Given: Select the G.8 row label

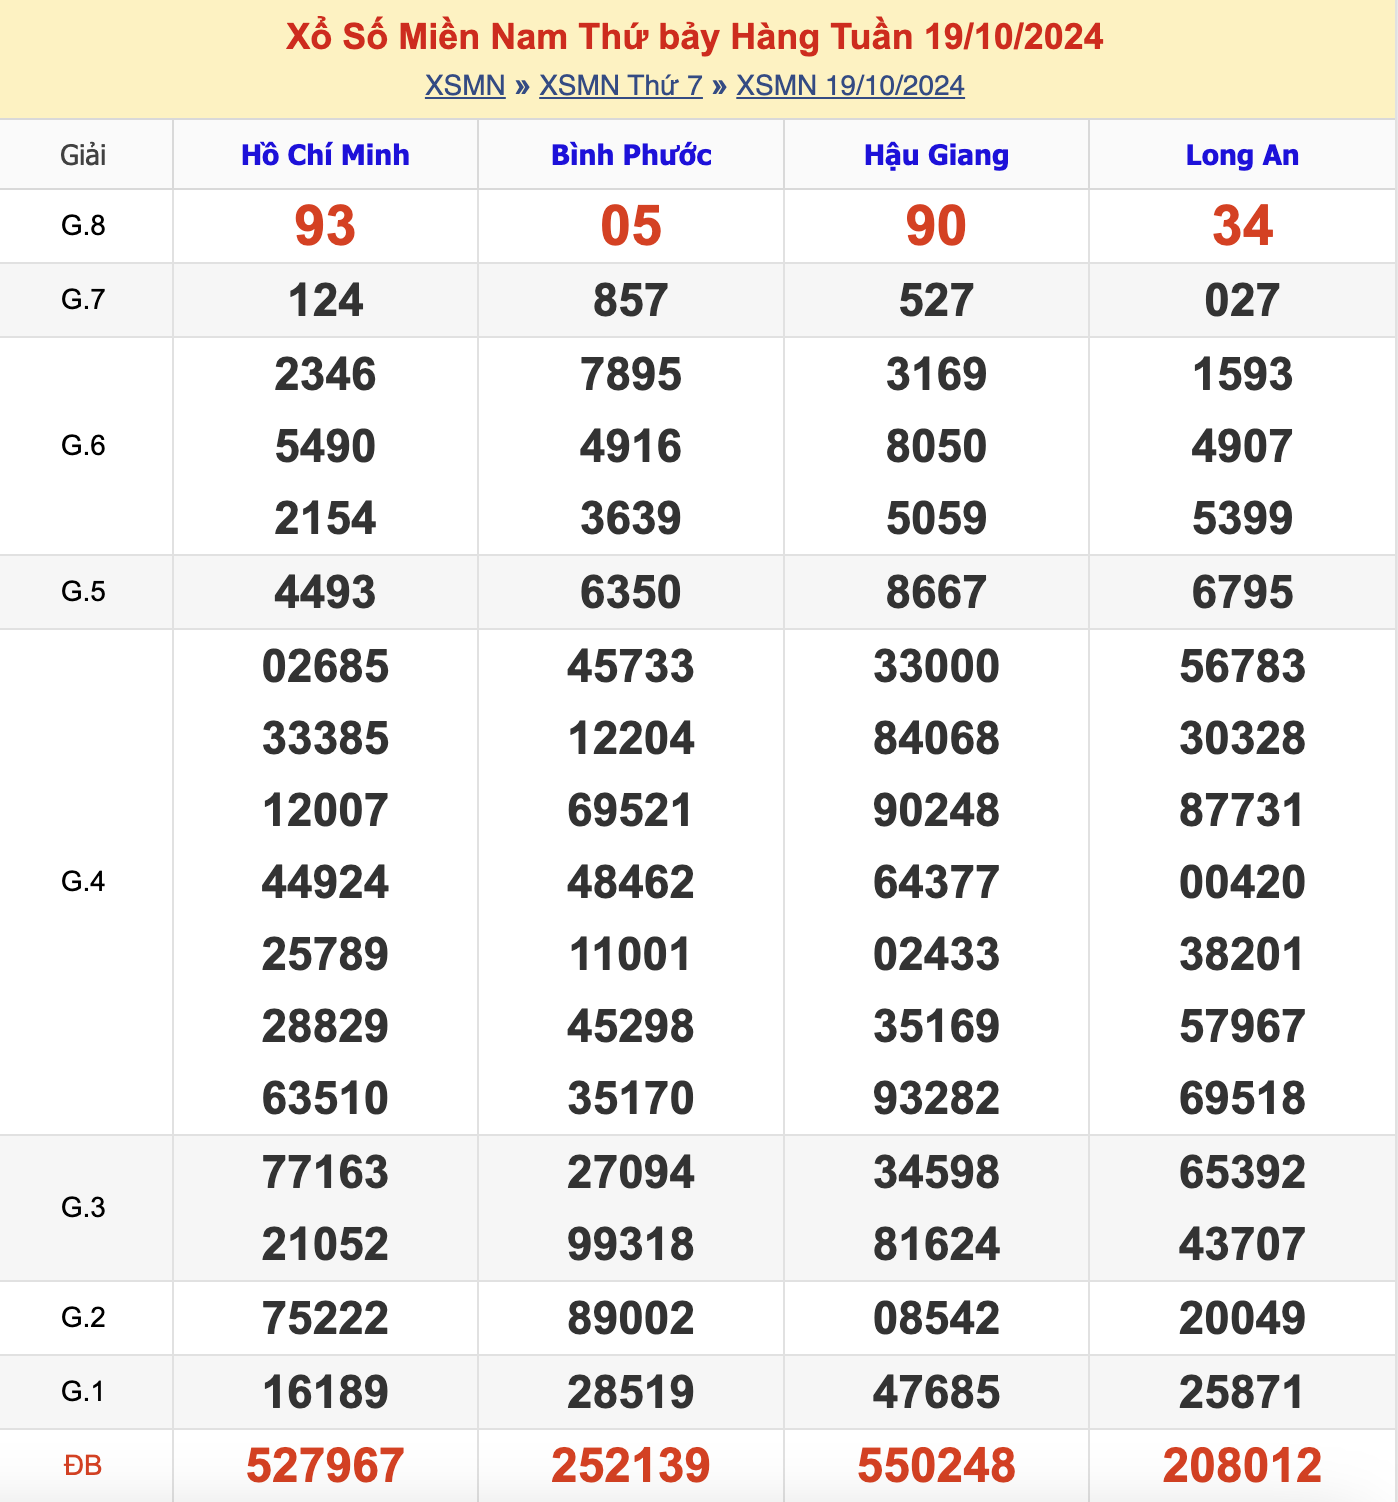Looking at the screenshot, I should point(83,226).
